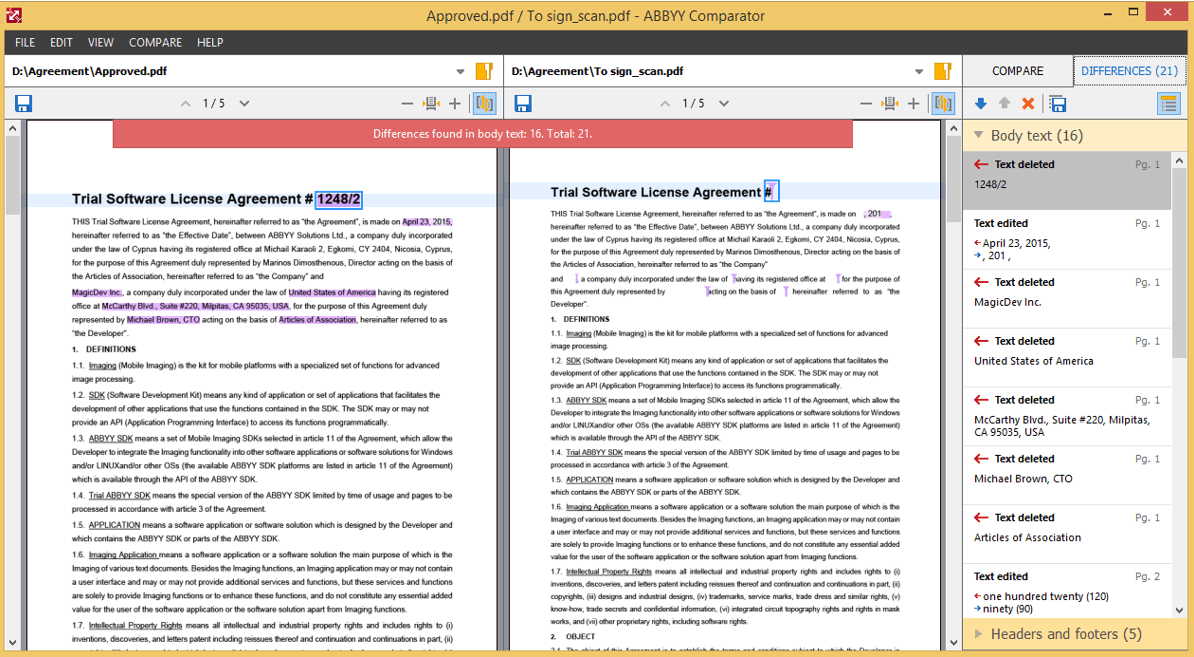The image size is (1194, 657).
Task: Zoom in on the left document
Action: pos(455,104)
